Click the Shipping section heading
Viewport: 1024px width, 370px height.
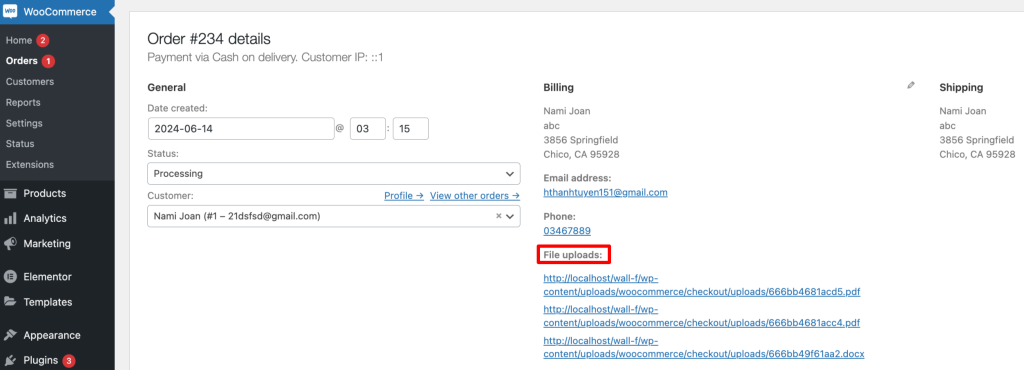961,87
